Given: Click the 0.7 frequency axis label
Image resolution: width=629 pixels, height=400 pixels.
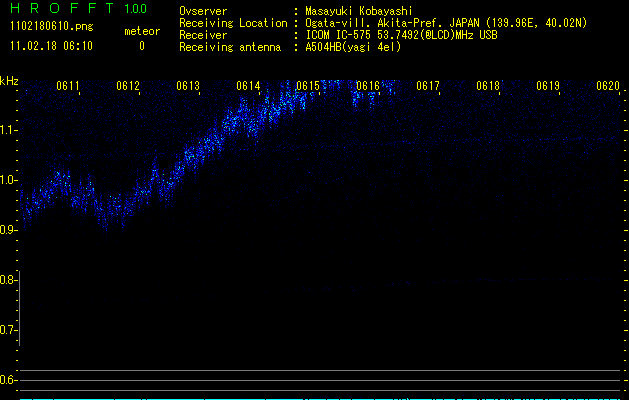Looking at the screenshot, I should (x=7, y=330).
